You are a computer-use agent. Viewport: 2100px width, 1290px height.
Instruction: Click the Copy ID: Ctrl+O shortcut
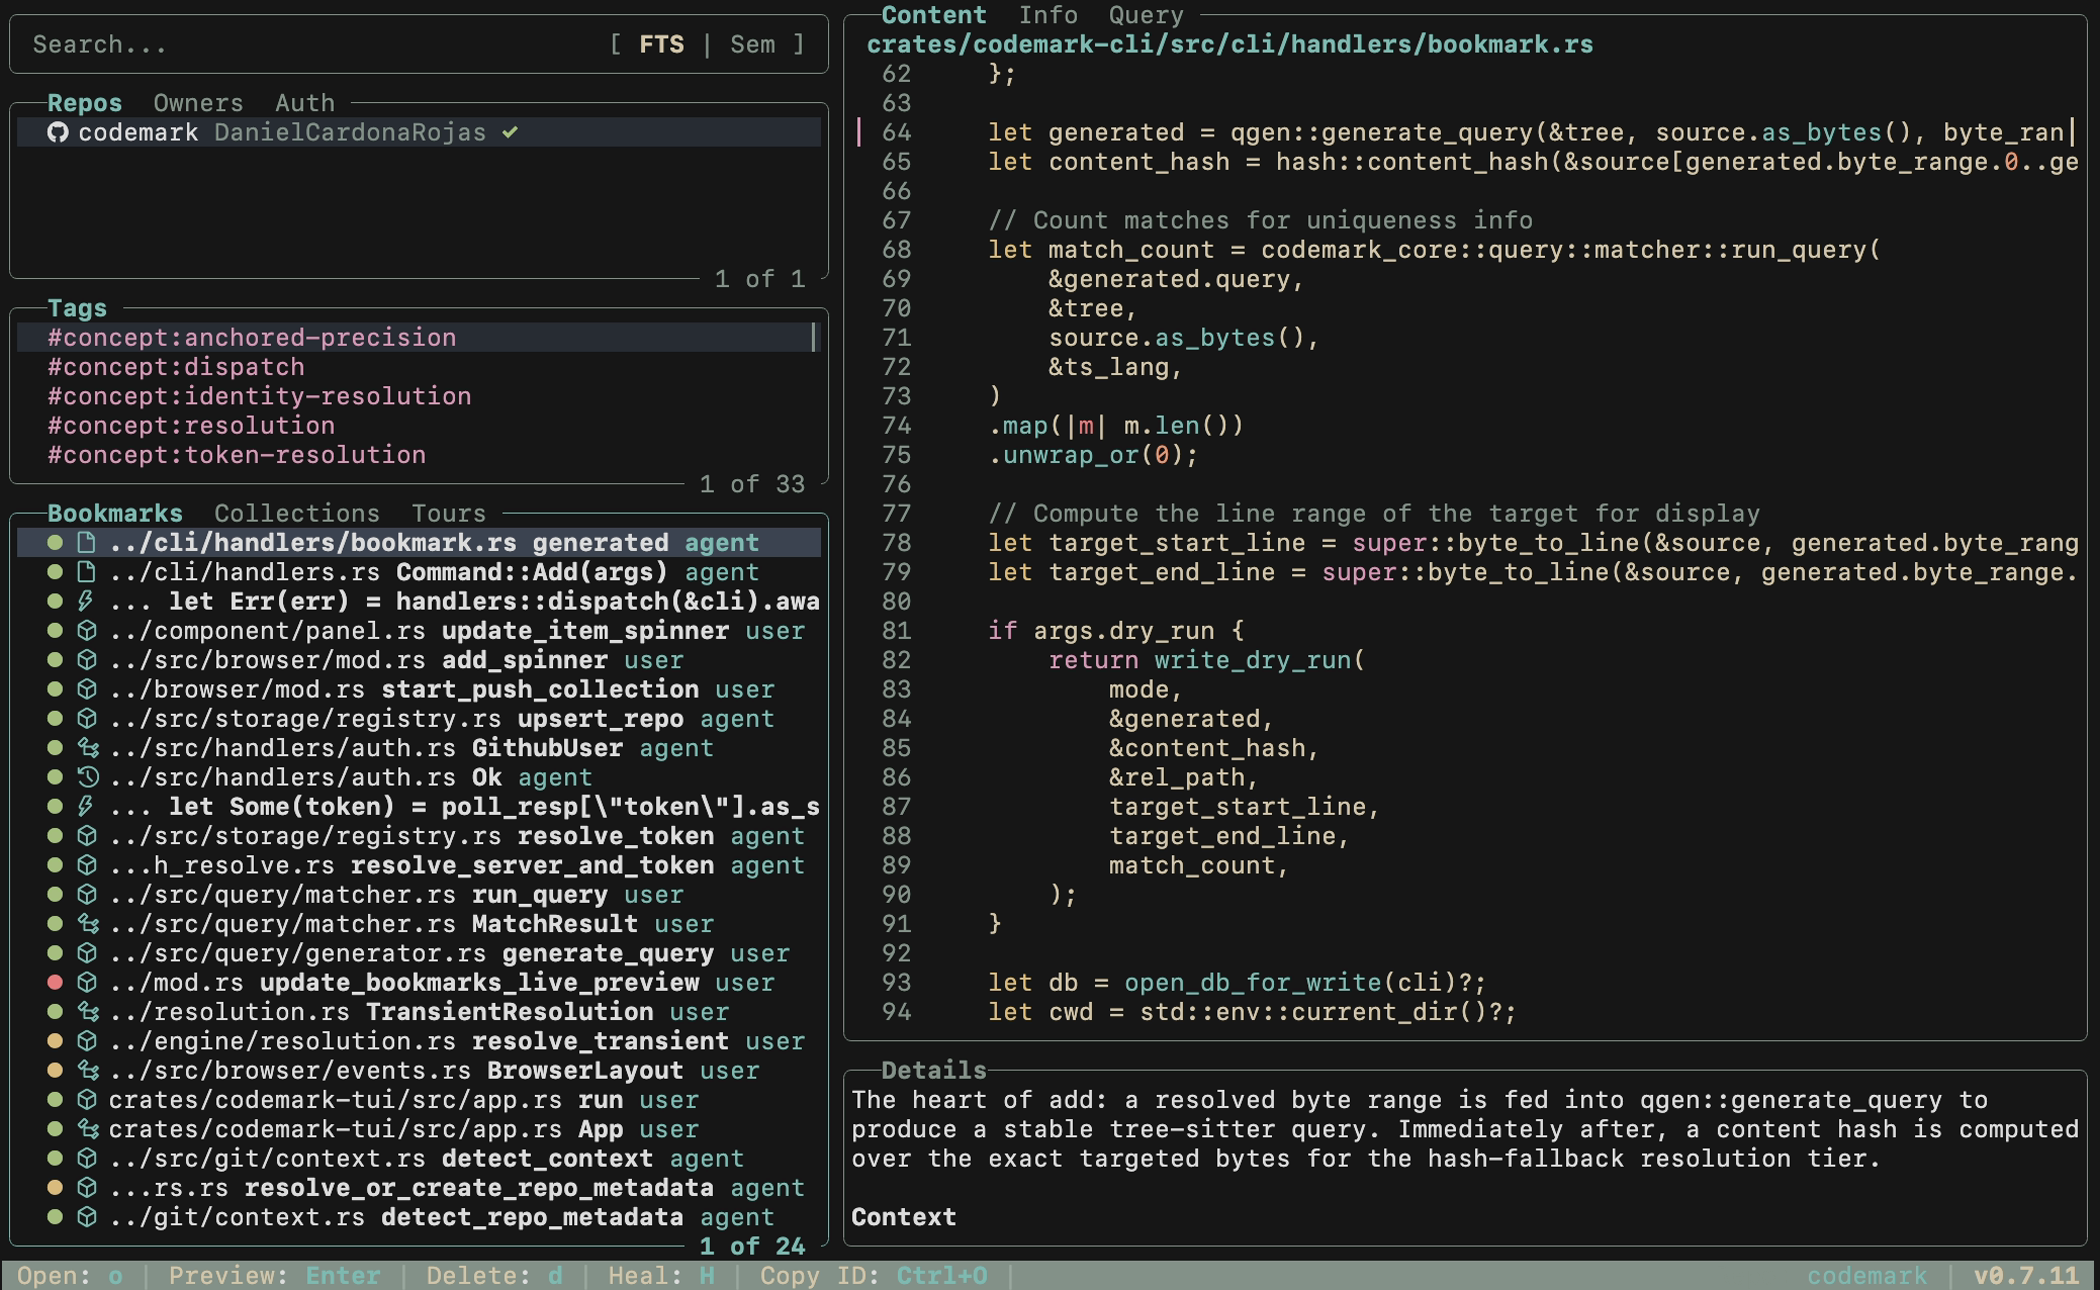tap(874, 1276)
